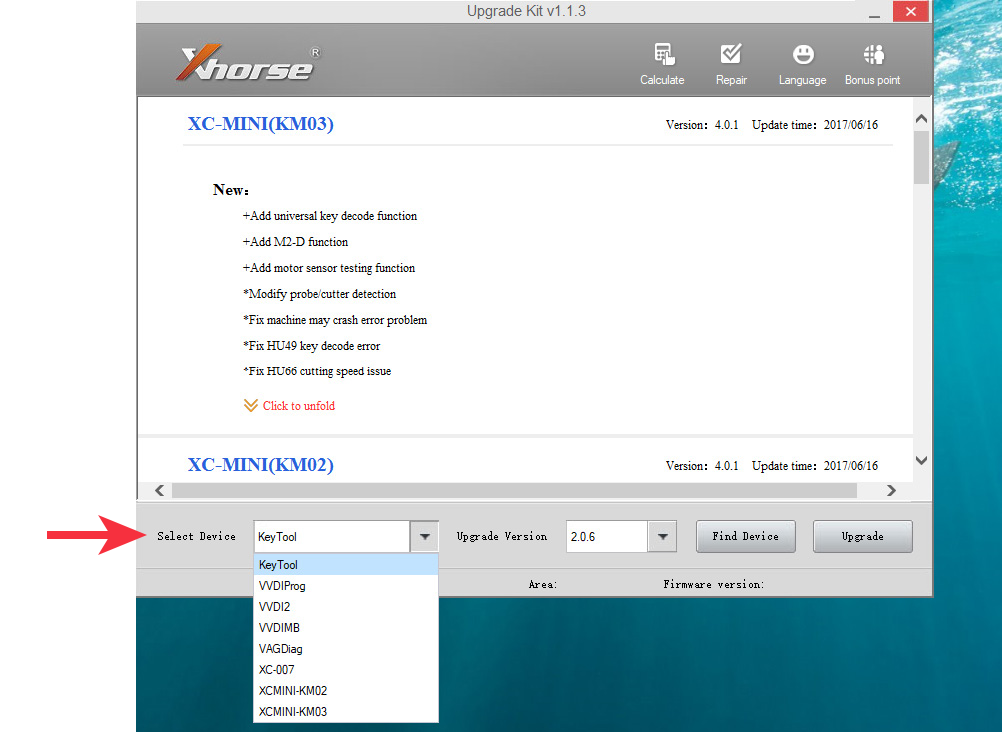Click the Upgrade button

pyautogui.click(x=863, y=536)
